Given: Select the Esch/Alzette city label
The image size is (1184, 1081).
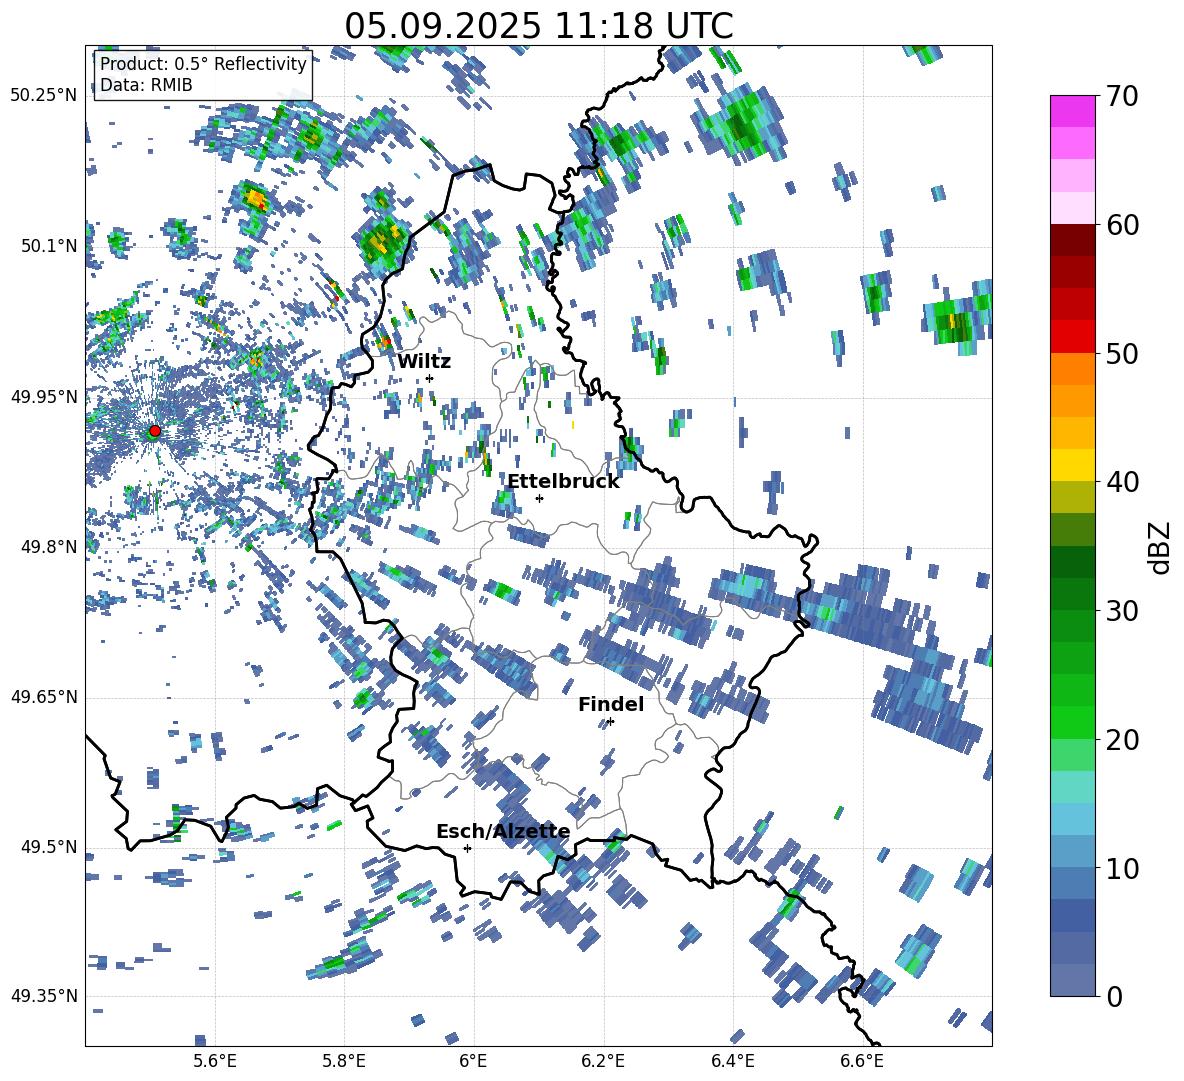Looking at the screenshot, I should click(x=503, y=832).
